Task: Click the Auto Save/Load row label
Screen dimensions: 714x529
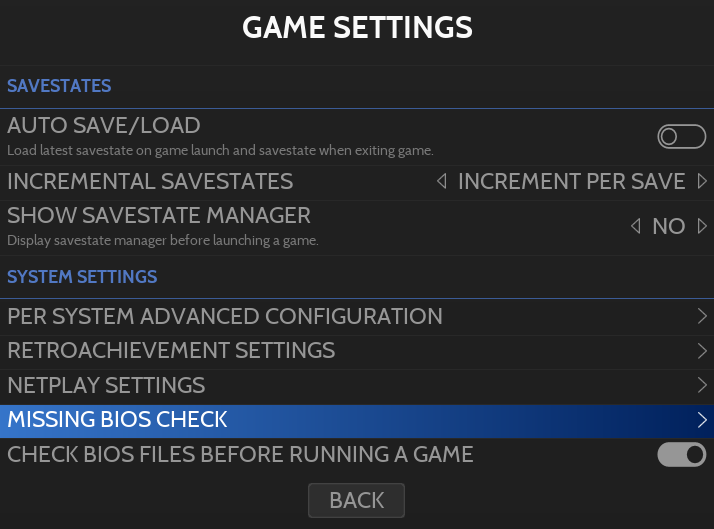Action: [x=104, y=126]
